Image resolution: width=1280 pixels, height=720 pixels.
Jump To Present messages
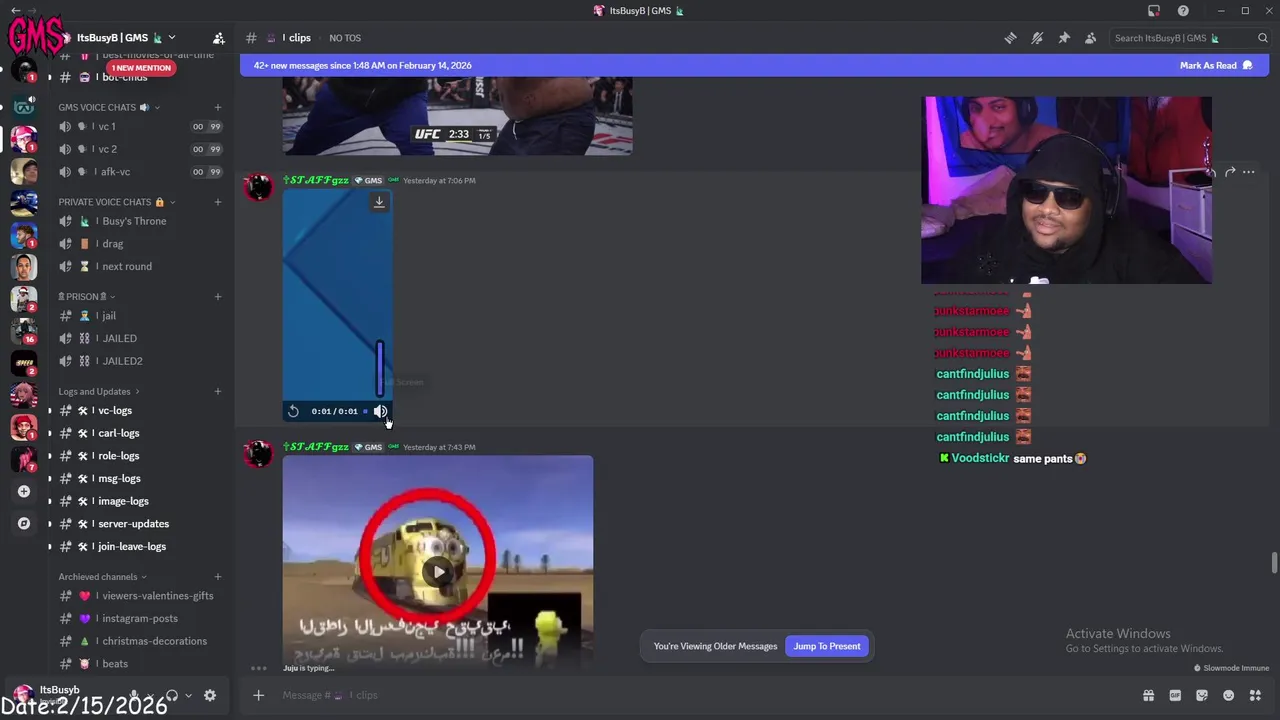point(827,646)
